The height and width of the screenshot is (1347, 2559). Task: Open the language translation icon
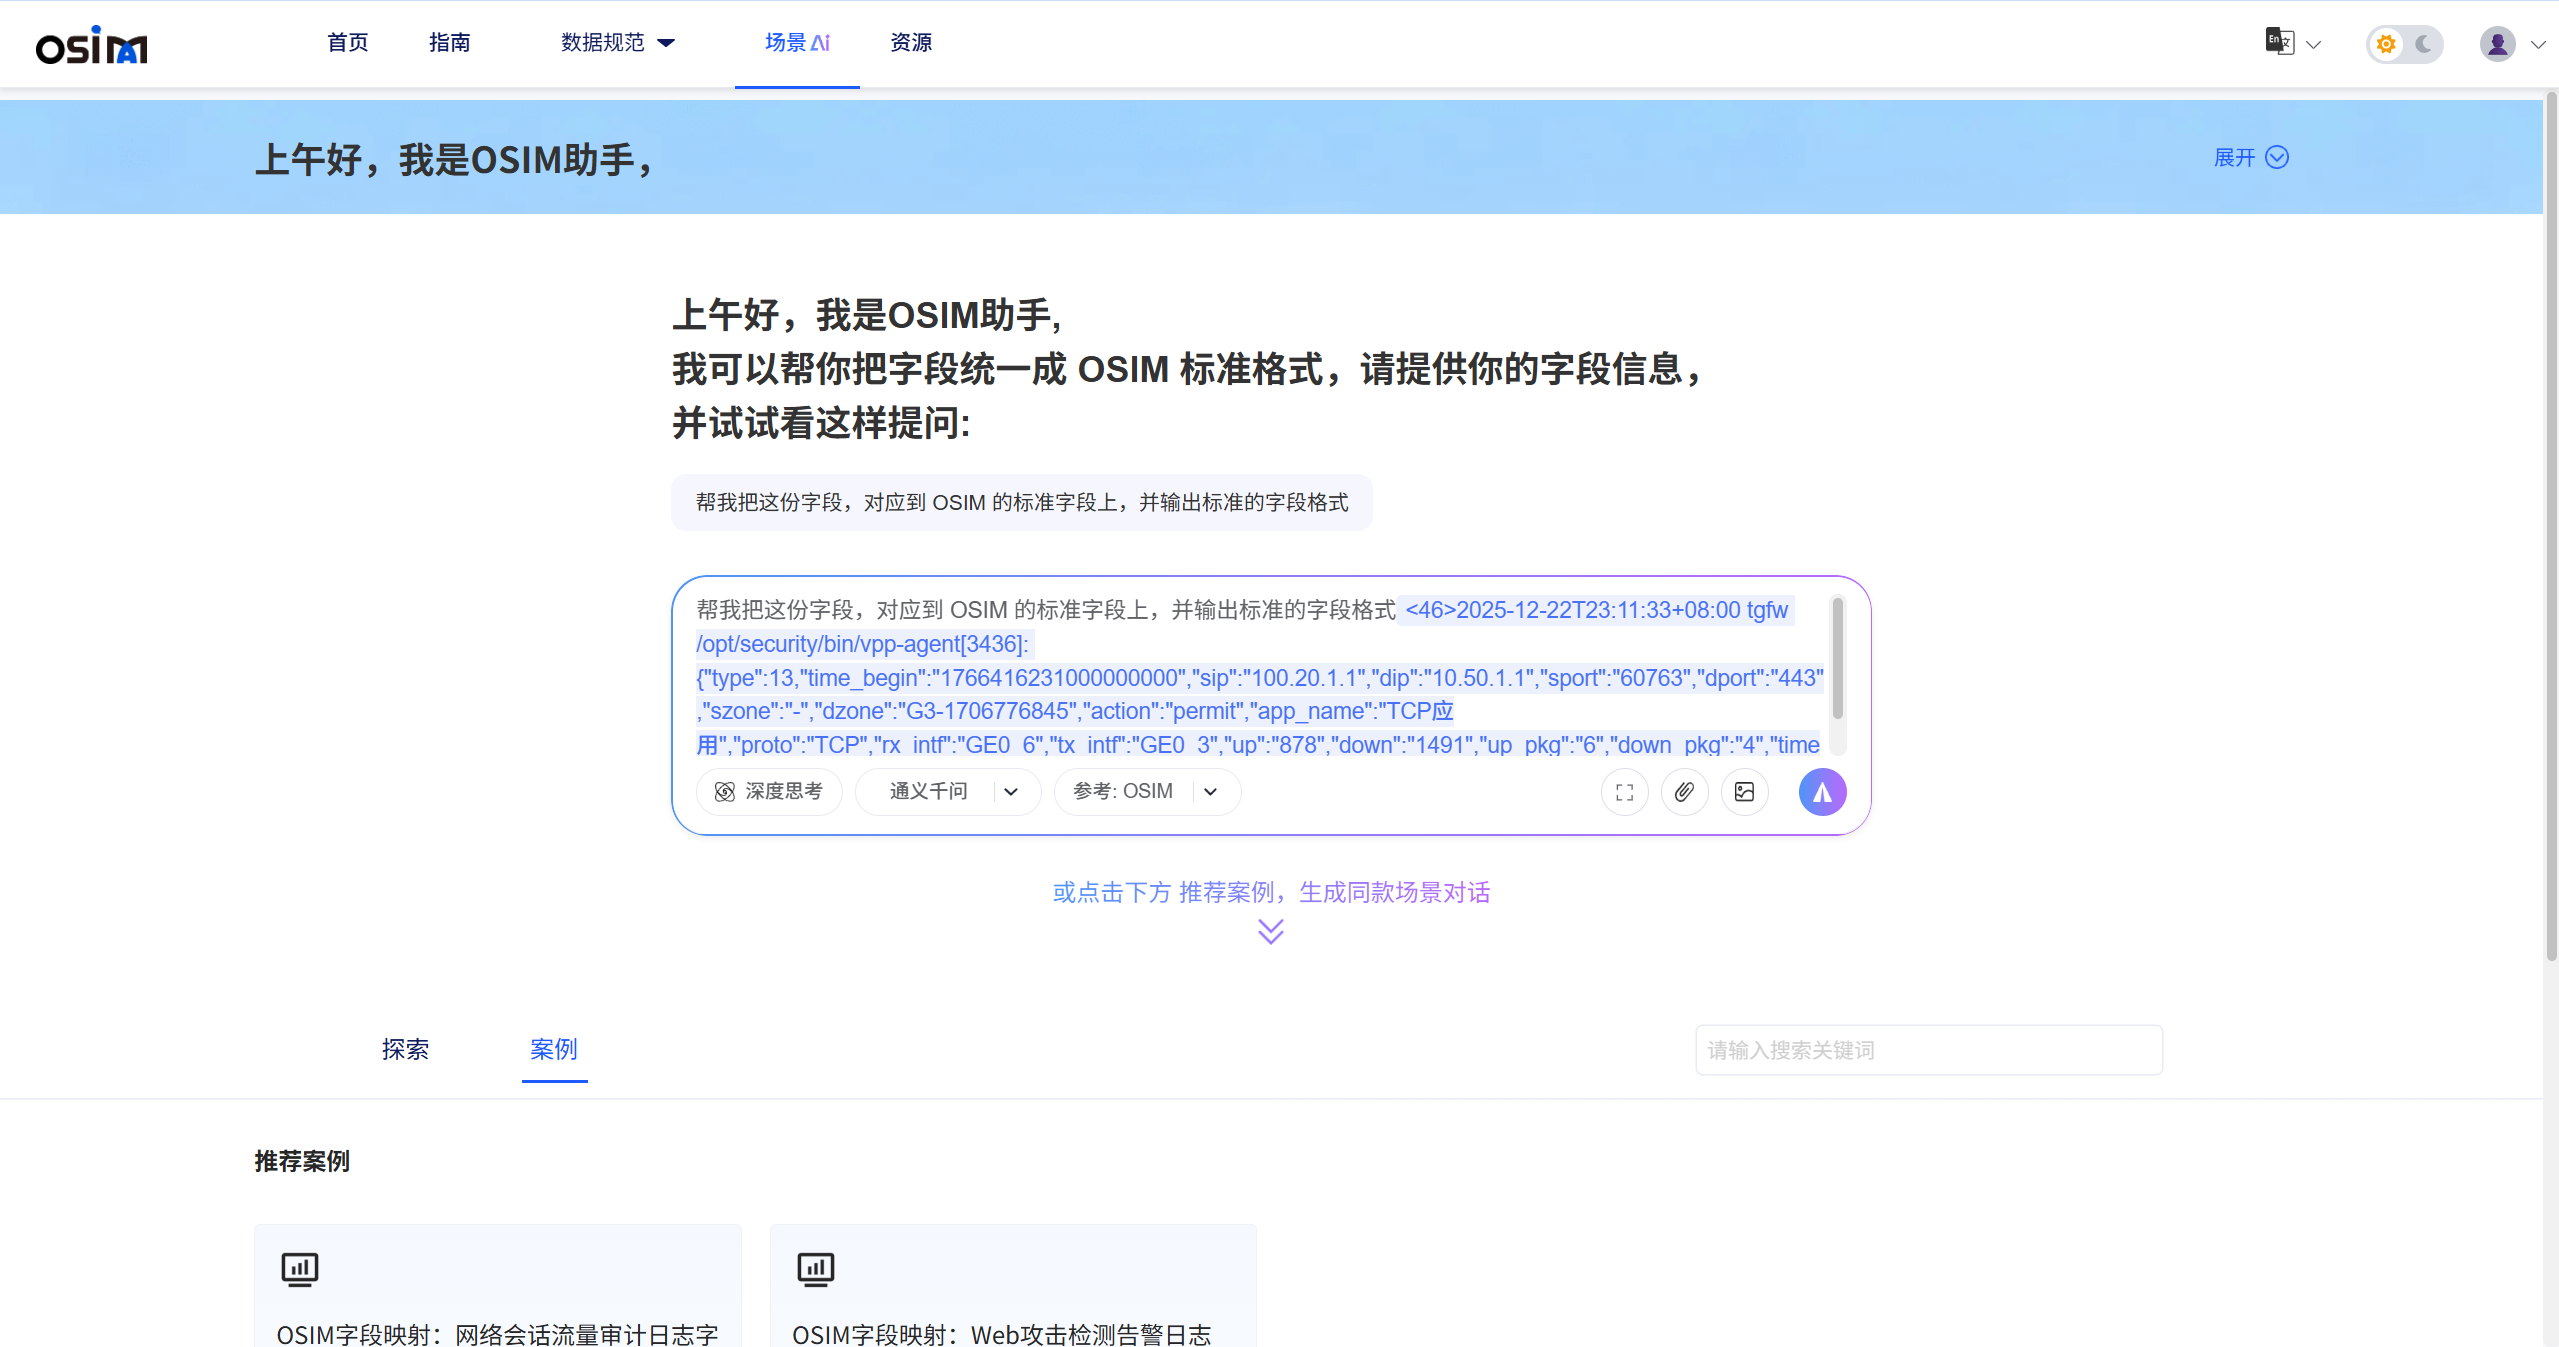coord(2279,42)
